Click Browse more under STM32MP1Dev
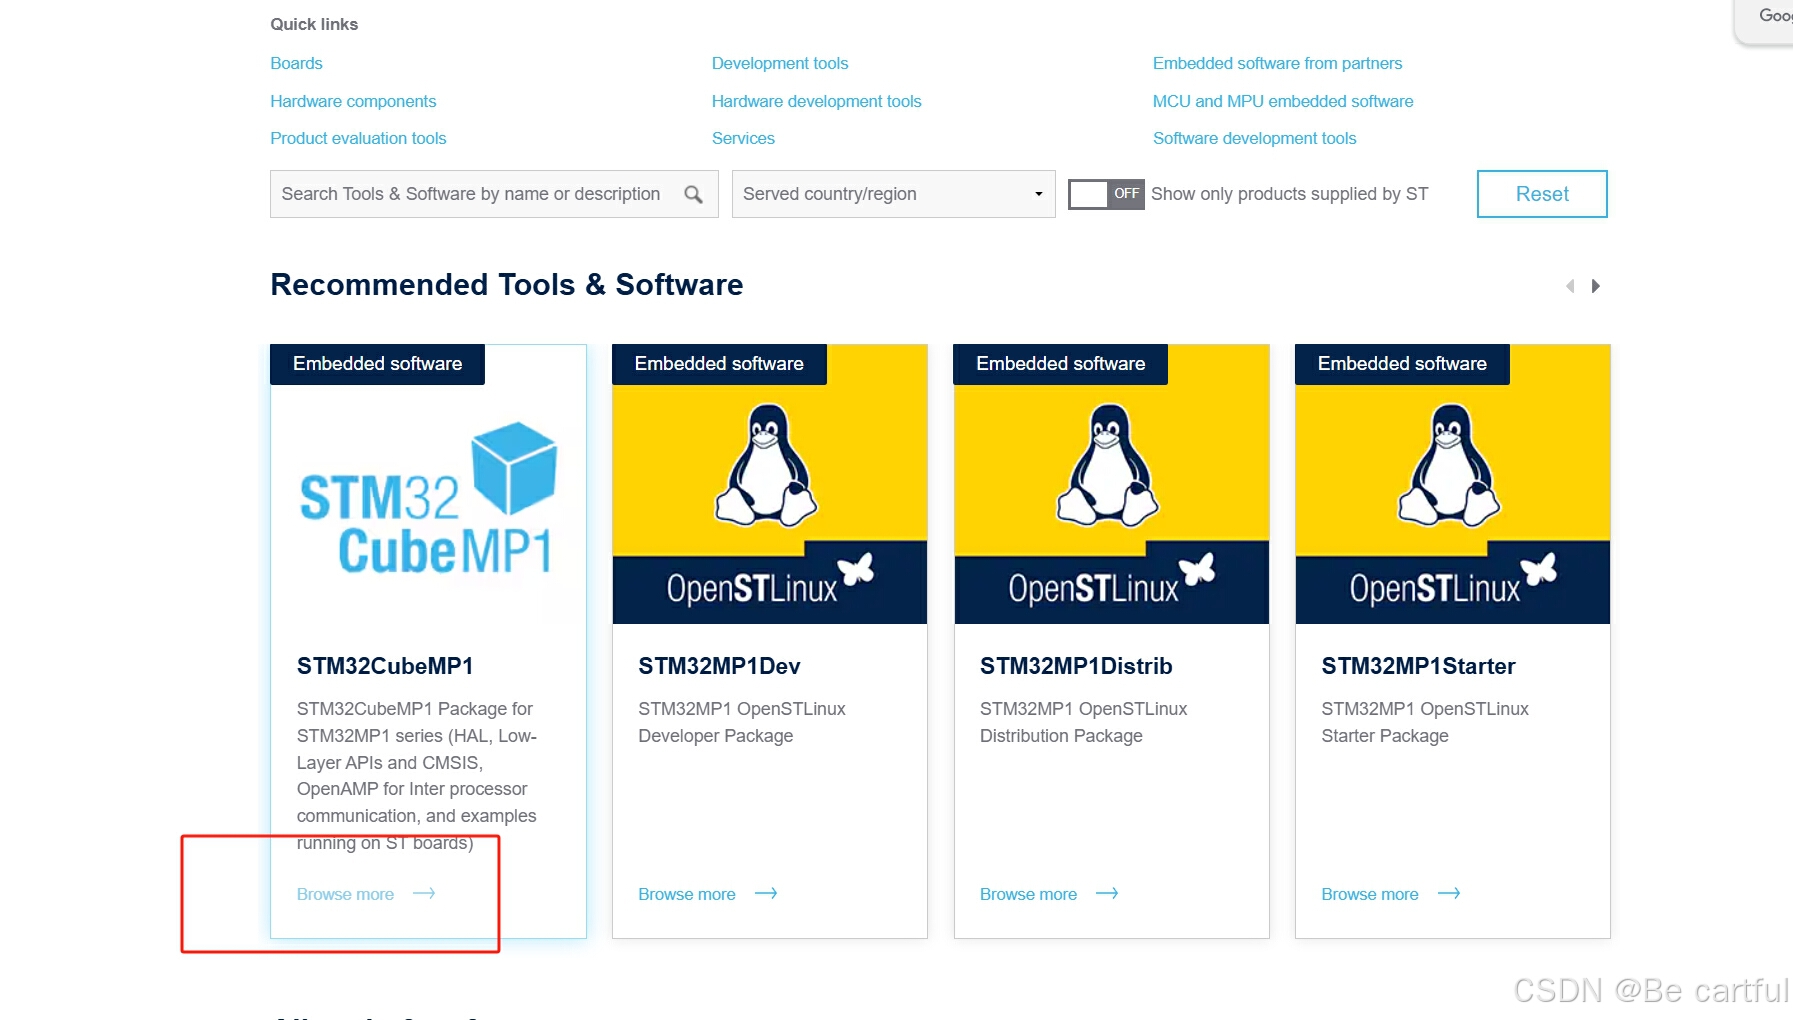Image resolution: width=1793 pixels, height=1020 pixels. (x=687, y=894)
